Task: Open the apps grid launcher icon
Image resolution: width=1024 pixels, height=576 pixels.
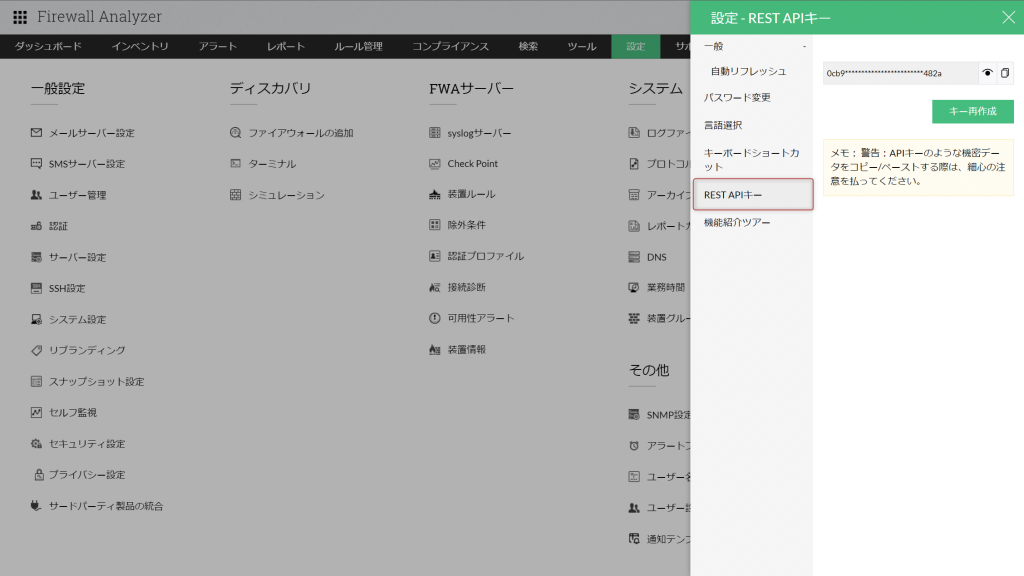Action: [x=20, y=17]
